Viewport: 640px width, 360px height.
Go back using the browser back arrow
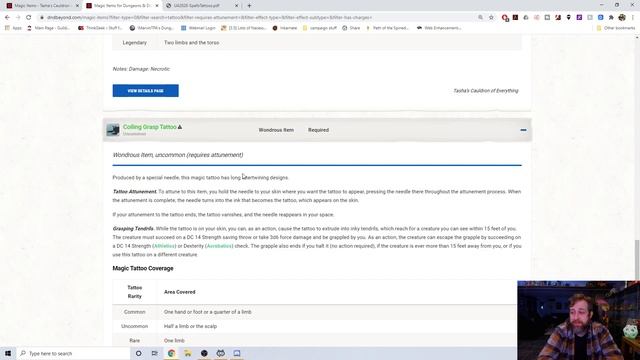pyautogui.click(x=7, y=18)
